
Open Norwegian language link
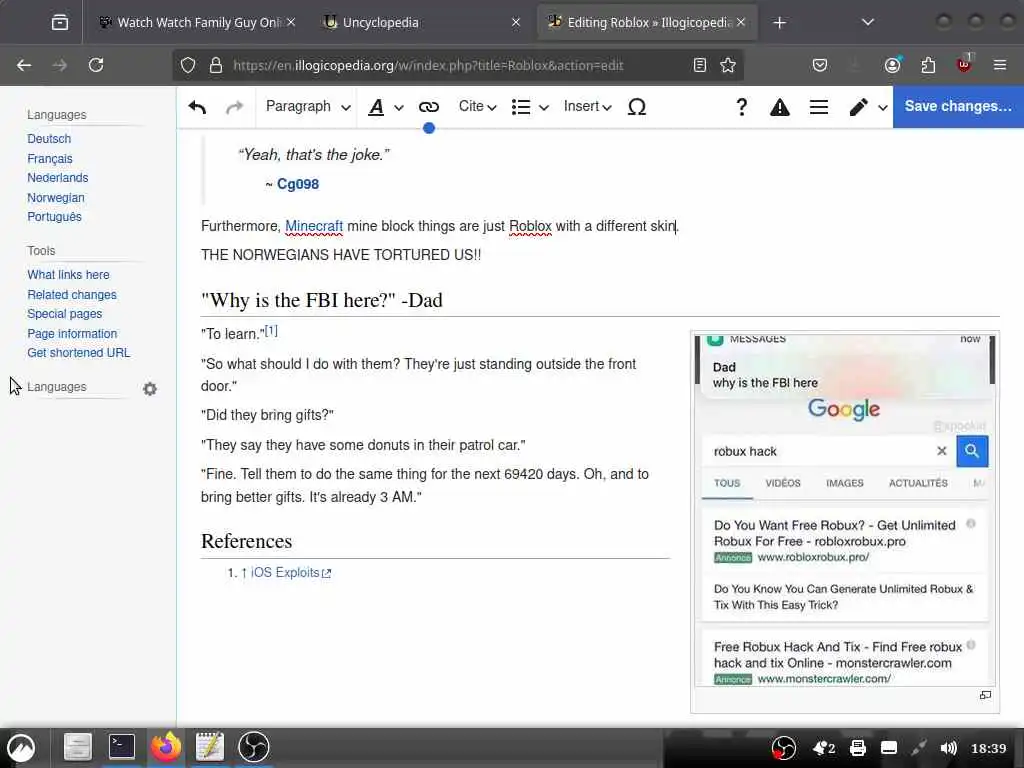[x=56, y=197]
